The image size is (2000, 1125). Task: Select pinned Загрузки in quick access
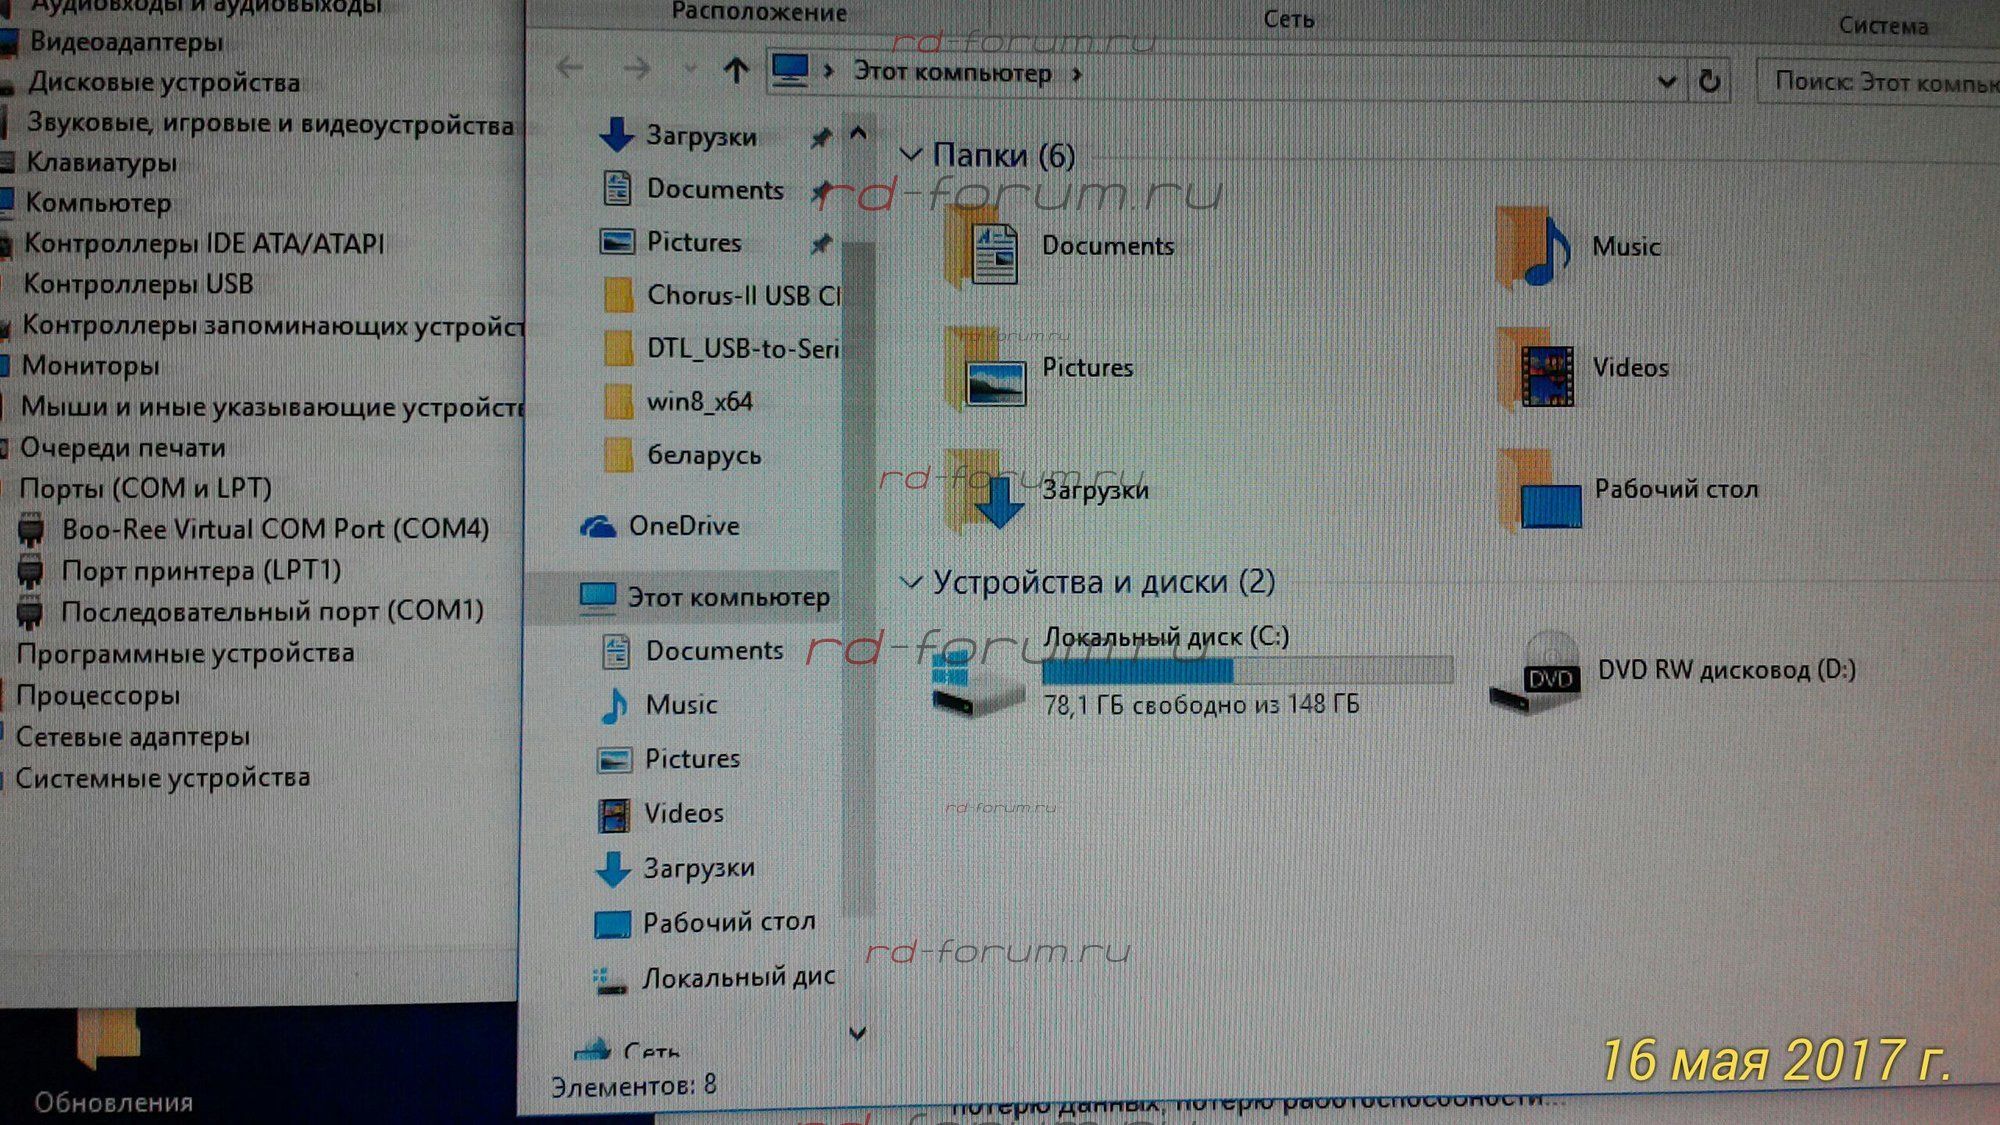[x=700, y=135]
